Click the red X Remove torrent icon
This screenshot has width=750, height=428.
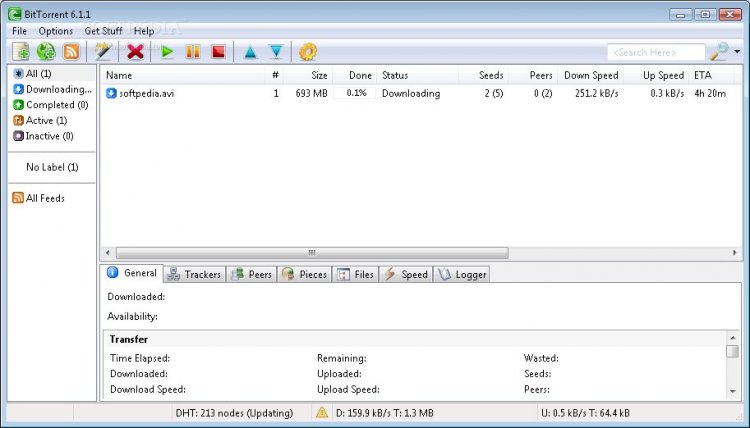coord(135,52)
